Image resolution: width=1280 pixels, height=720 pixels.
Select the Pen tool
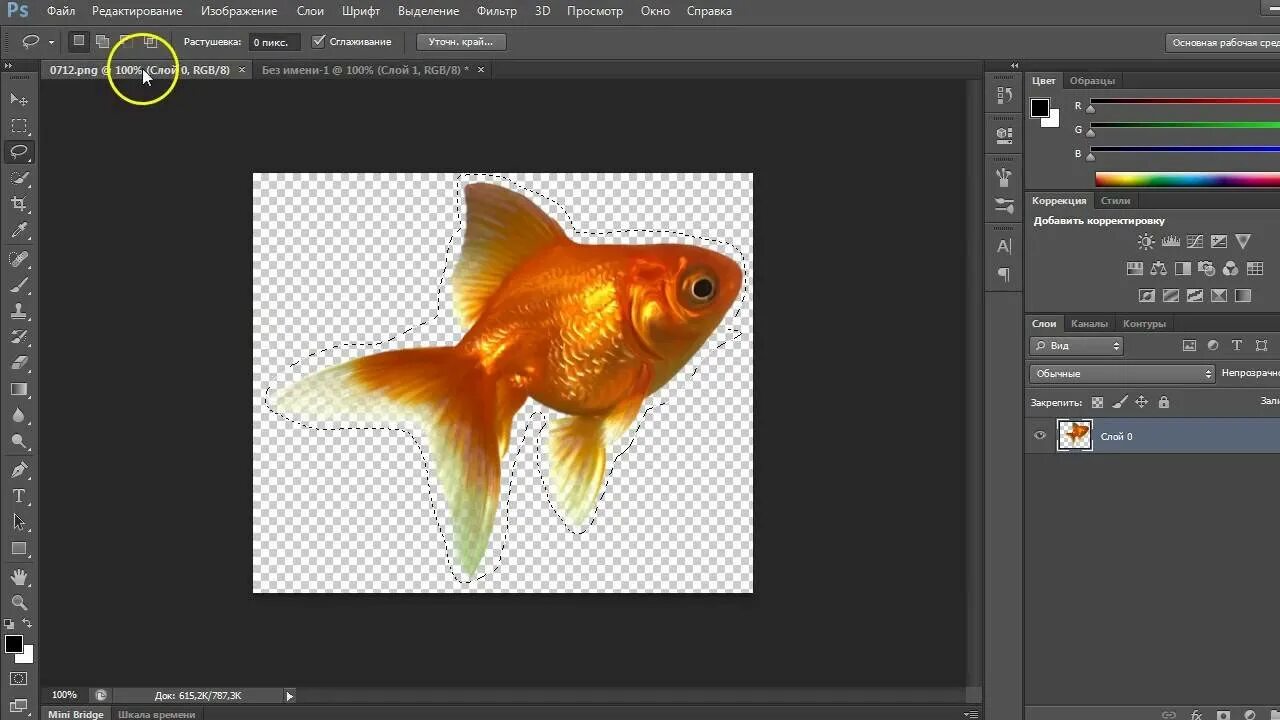[19, 470]
